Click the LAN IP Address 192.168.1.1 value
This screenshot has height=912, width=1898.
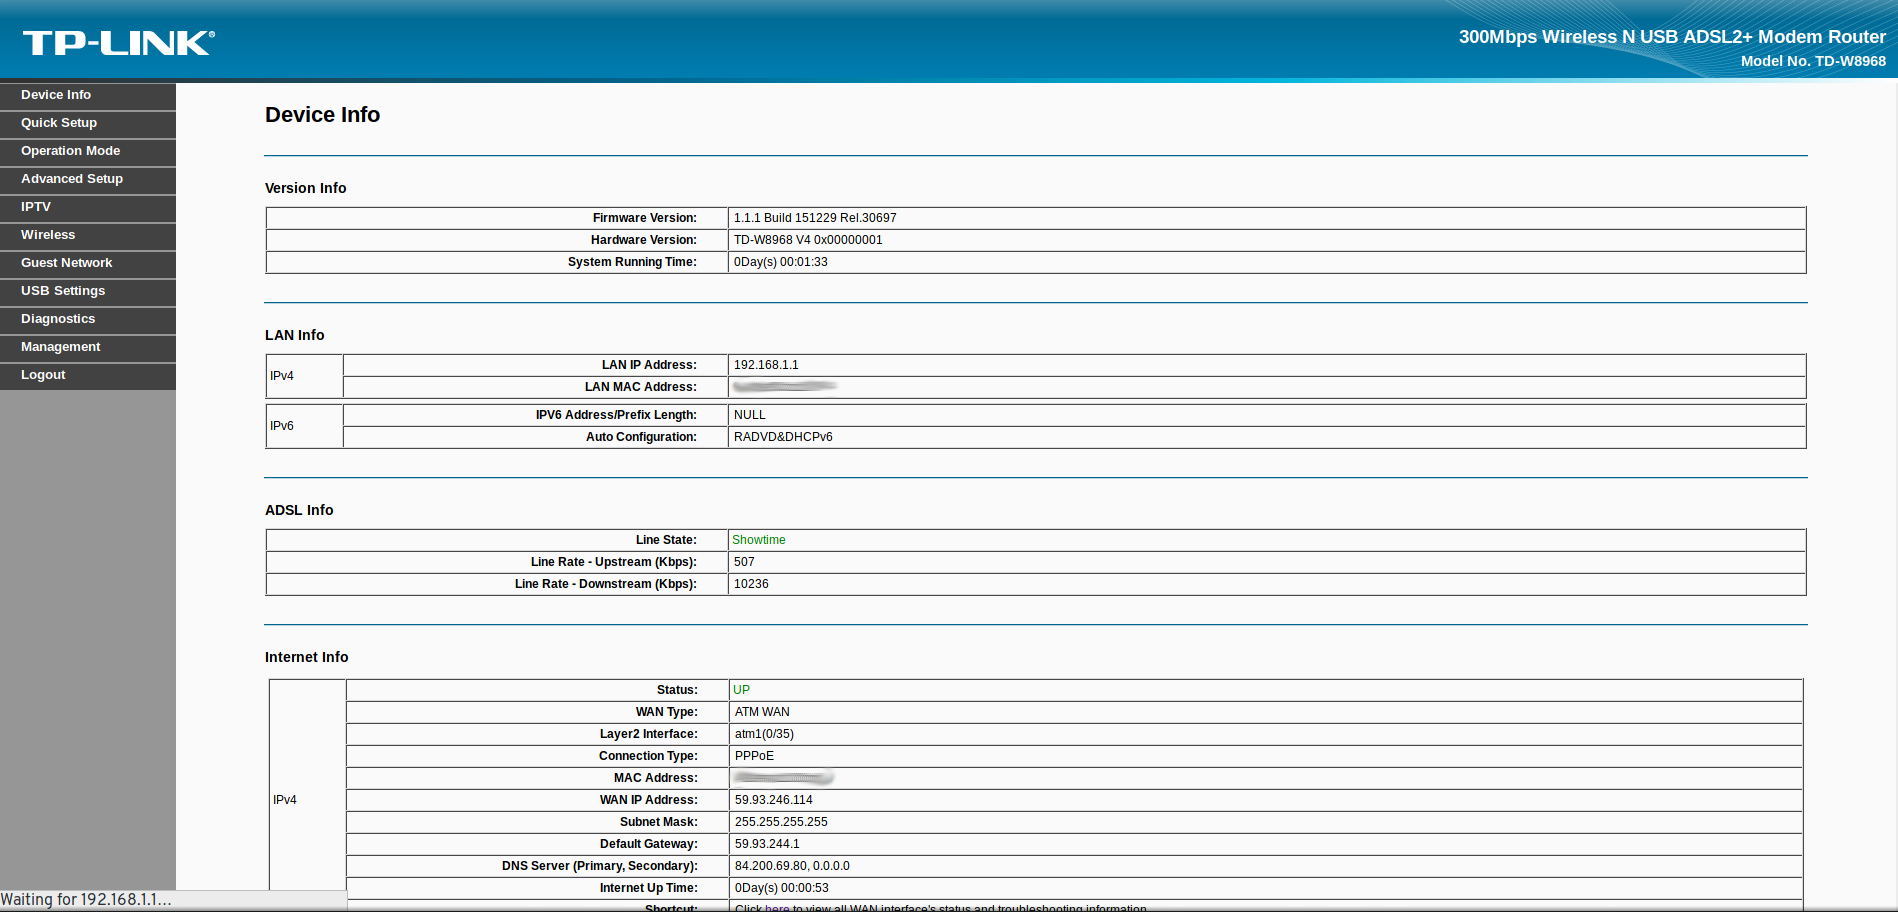click(766, 365)
